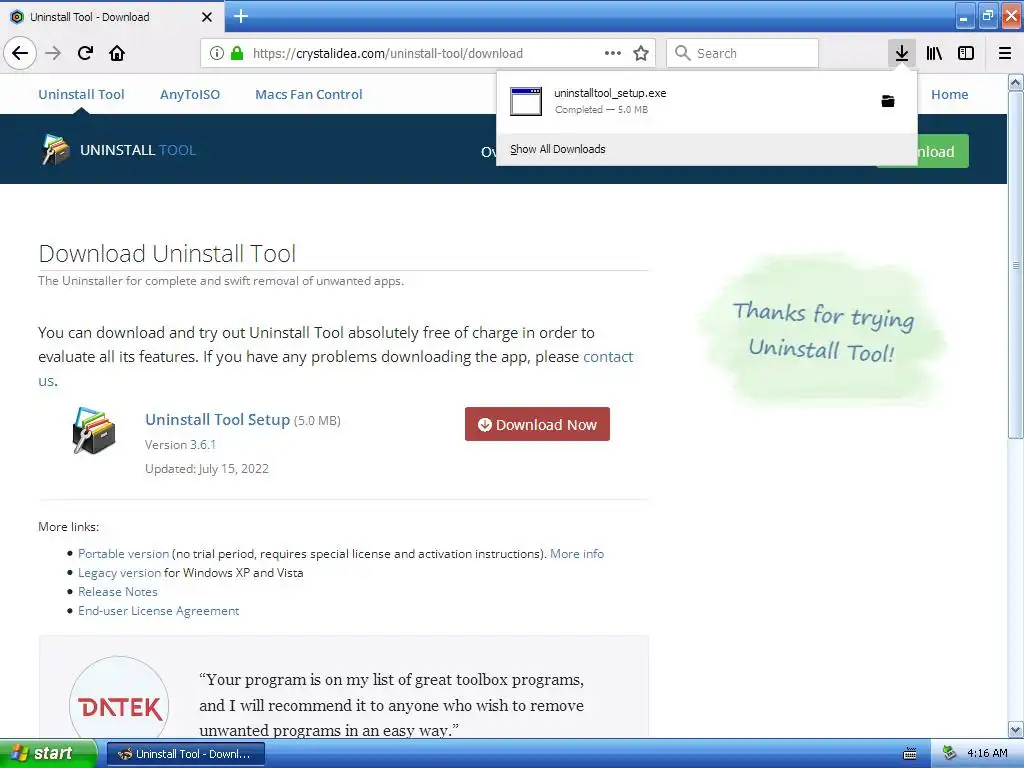The height and width of the screenshot is (768, 1024).
Task: Open the Uninstall Tool nav item
Action: (x=81, y=94)
